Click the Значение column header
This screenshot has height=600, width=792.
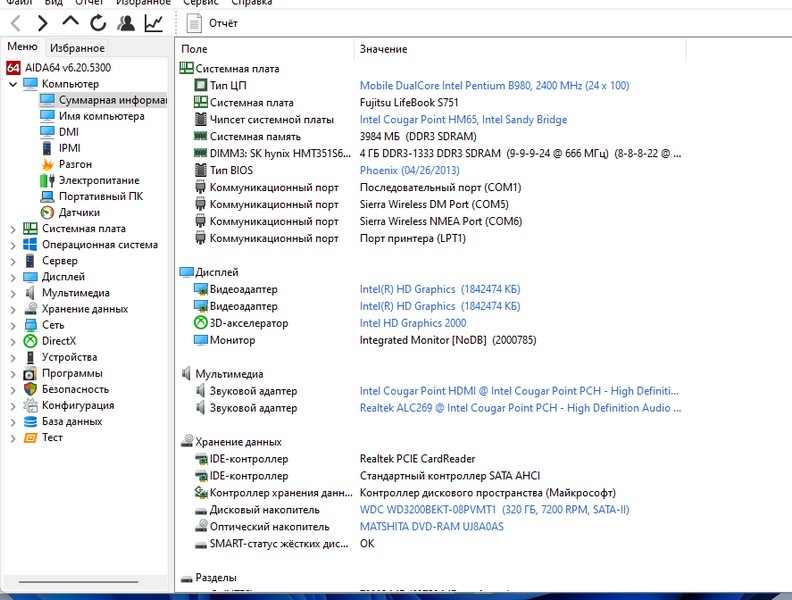click(384, 49)
